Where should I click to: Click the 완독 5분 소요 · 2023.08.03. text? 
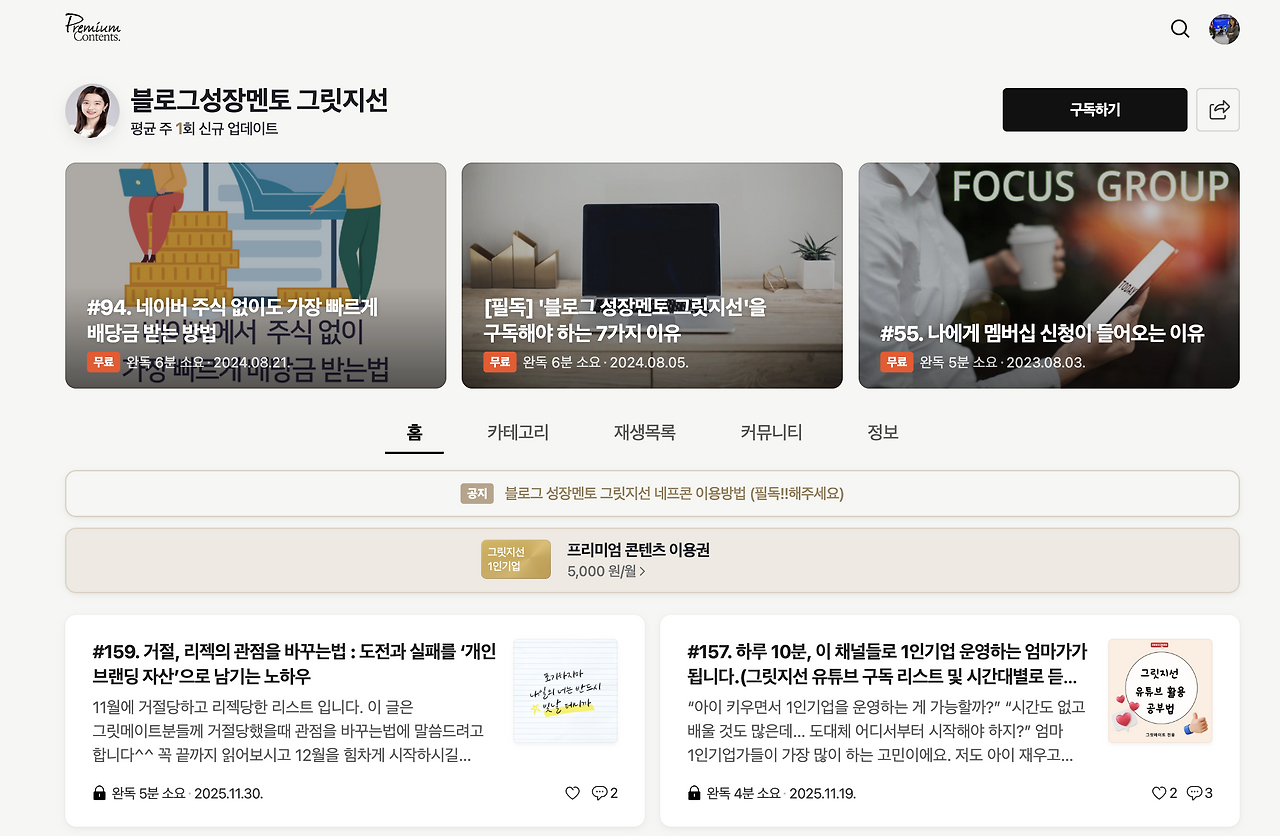coord(1002,362)
